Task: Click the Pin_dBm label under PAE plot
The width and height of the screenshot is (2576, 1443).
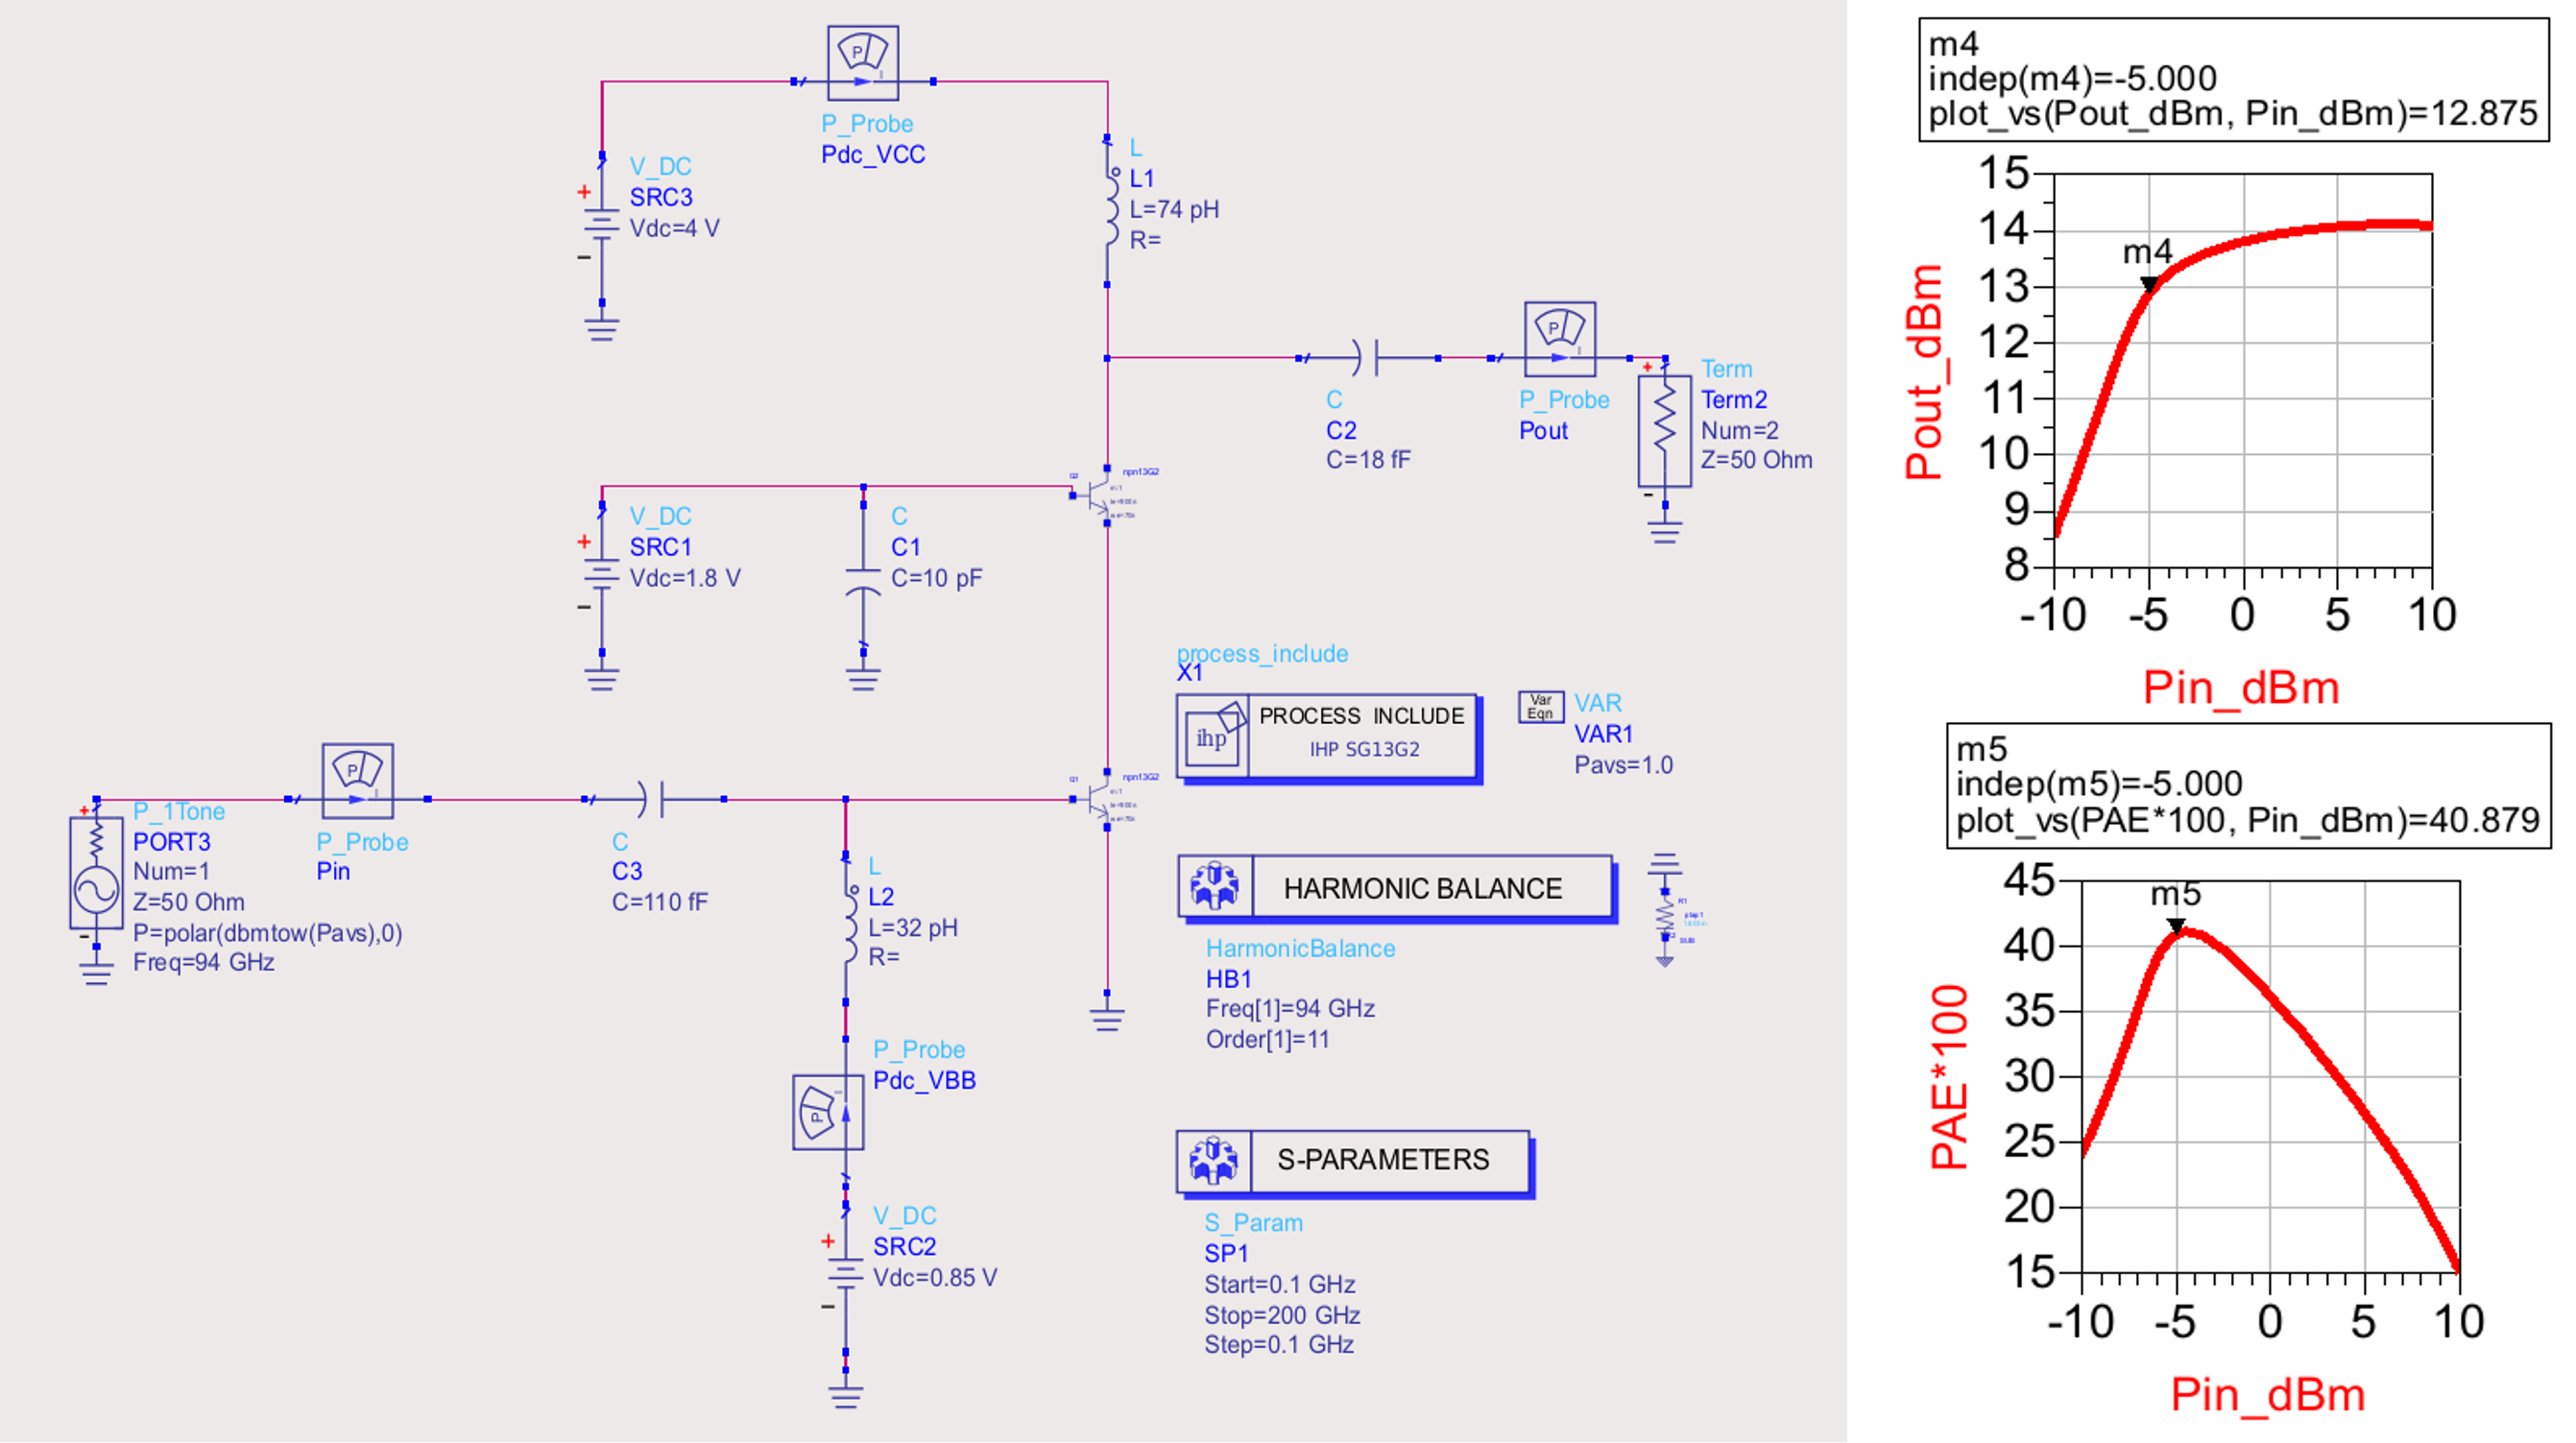Action: (2267, 1395)
